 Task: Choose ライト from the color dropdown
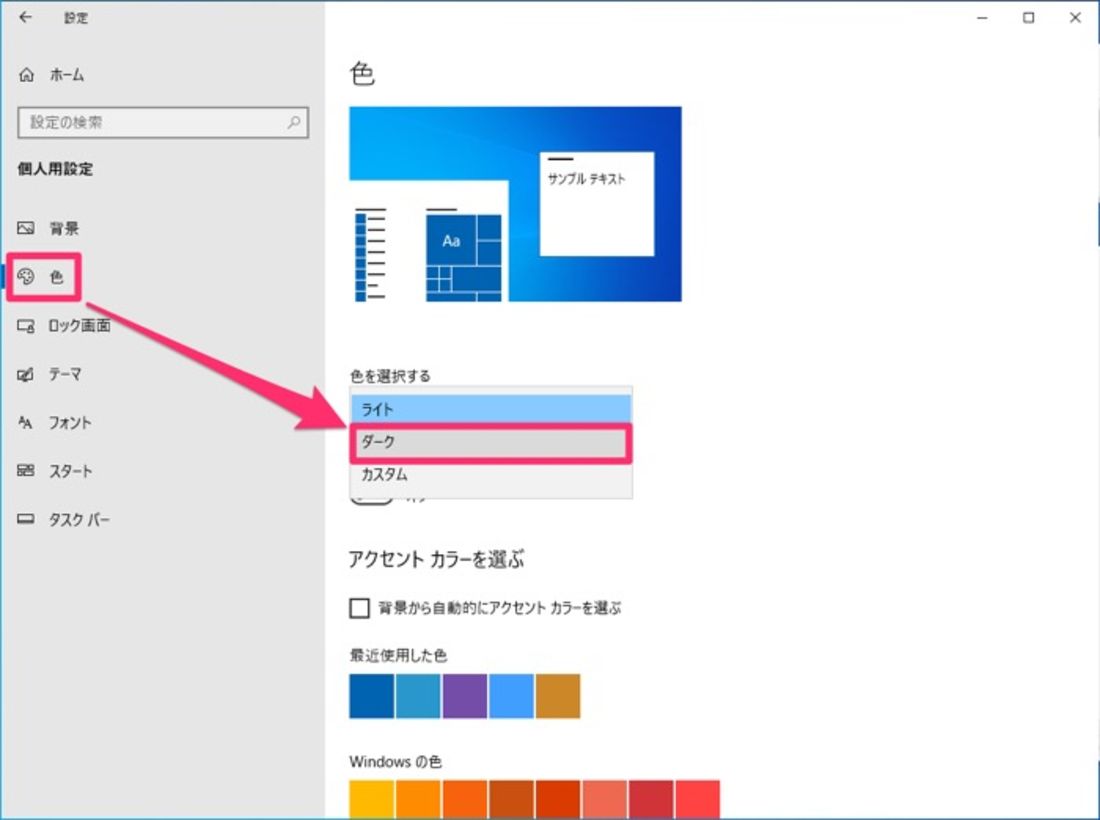[x=491, y=409]
